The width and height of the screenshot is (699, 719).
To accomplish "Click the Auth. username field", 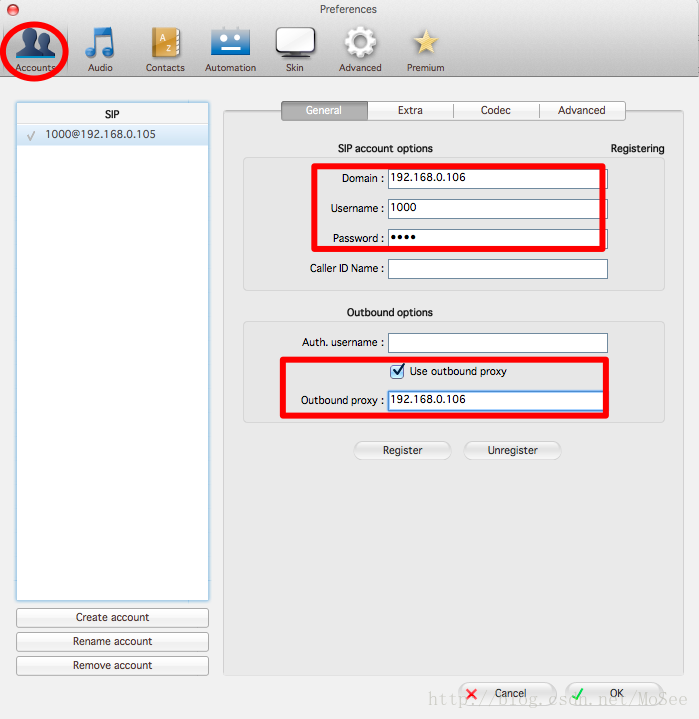I will tap(498, 343).
